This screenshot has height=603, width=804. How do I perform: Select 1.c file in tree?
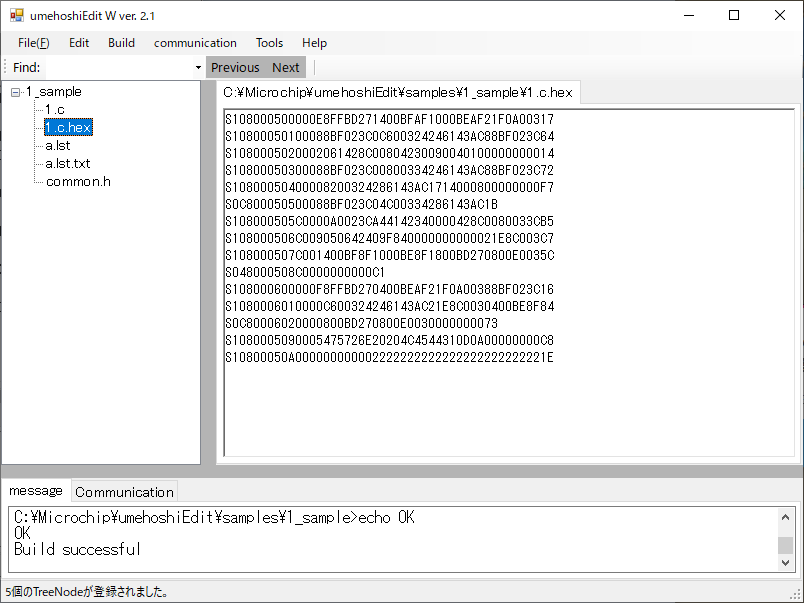[x=55, y=110]
